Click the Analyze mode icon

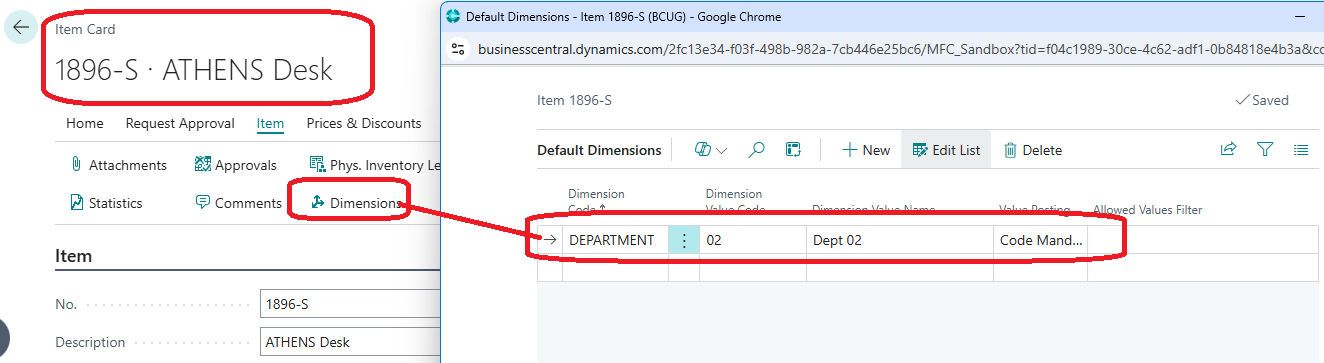point(793,150)
